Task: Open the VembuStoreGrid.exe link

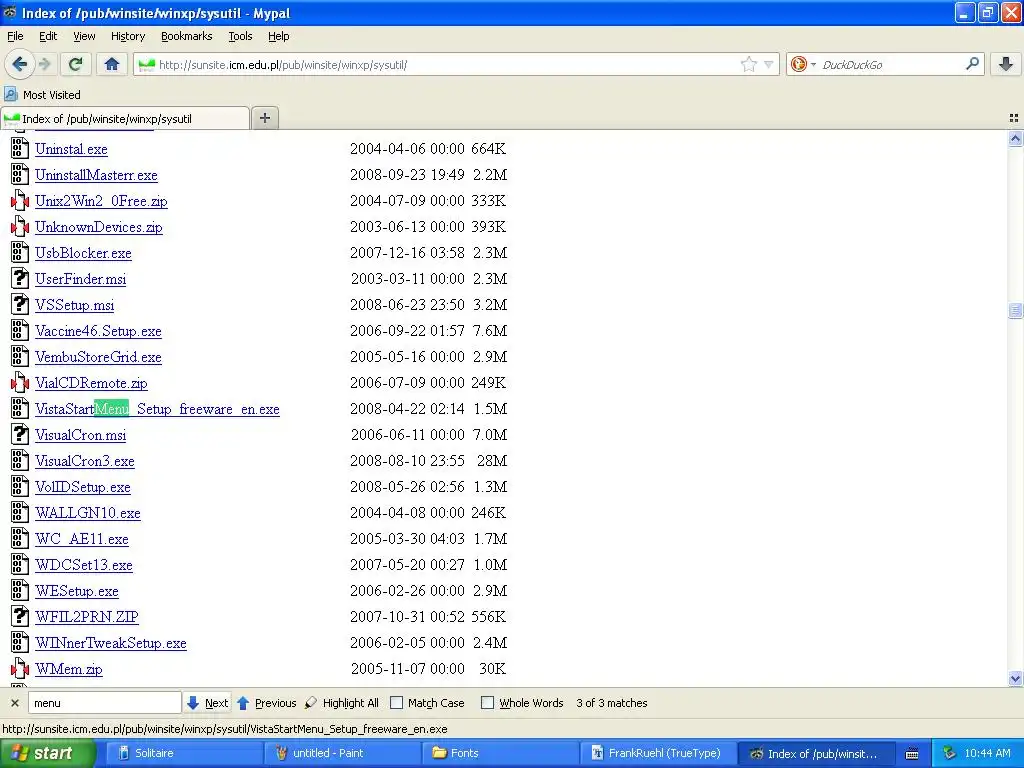Action: 98,357
